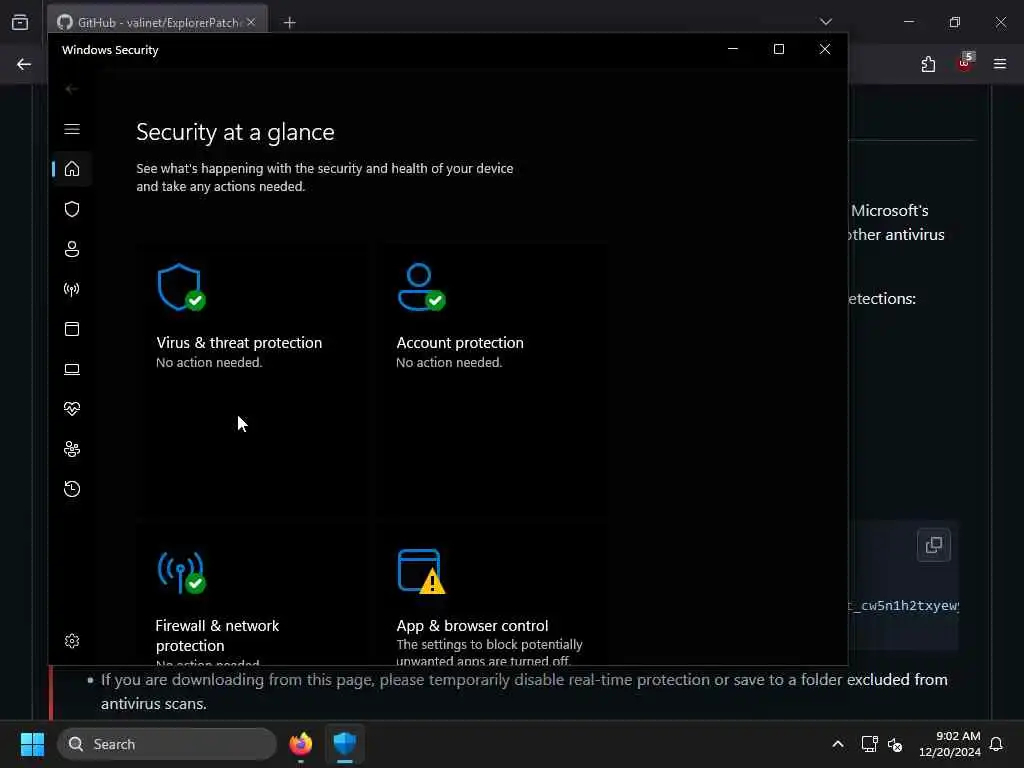Click 'No action needed.' under Virus & threat protection
The width and height of the screenshot is (1024, 768).
[209, 362]
